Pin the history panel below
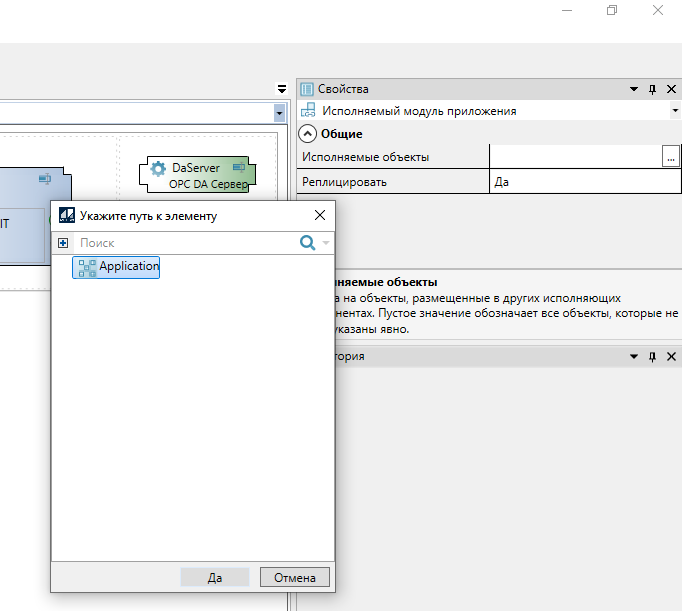The height and width of the screenshot is (611, 682). pyautogui.click(x=653, y=357)
